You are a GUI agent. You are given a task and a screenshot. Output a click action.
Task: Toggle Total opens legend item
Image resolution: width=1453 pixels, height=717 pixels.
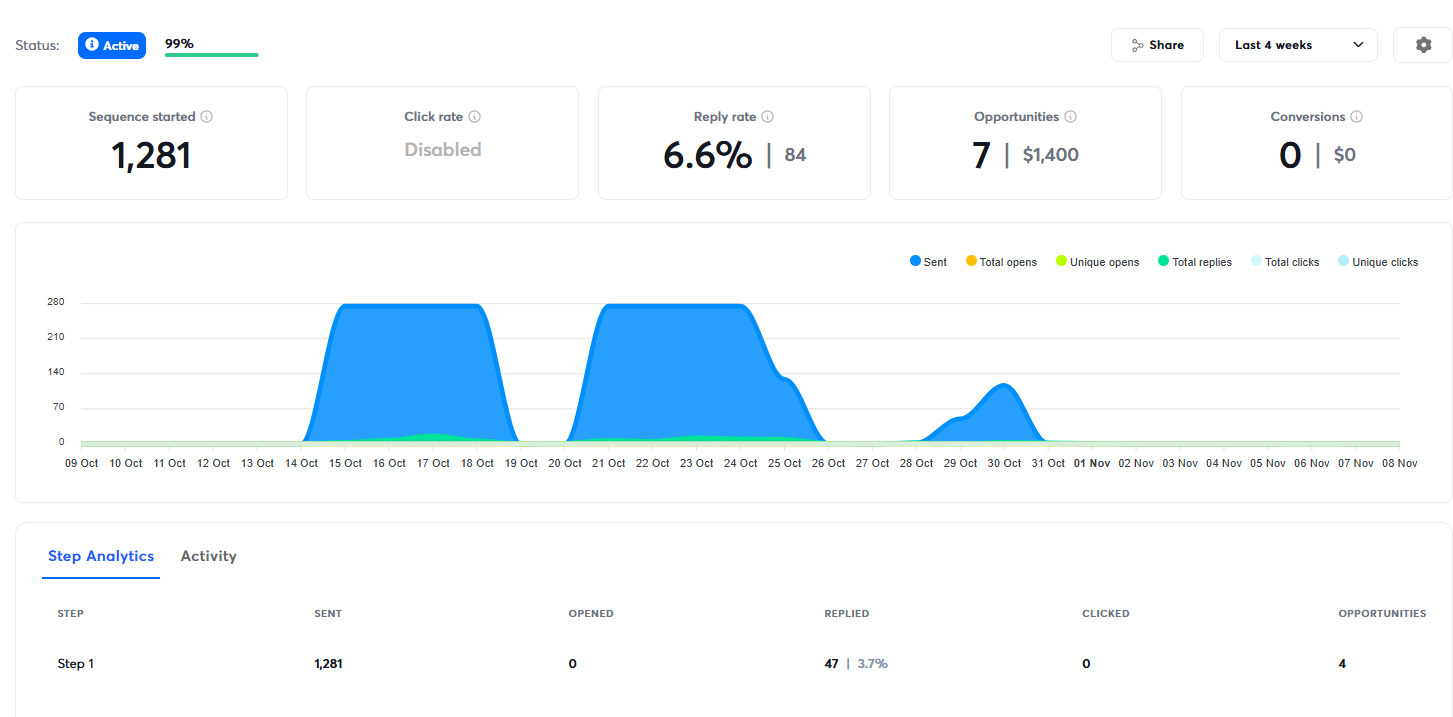[x=1001, y=262]
